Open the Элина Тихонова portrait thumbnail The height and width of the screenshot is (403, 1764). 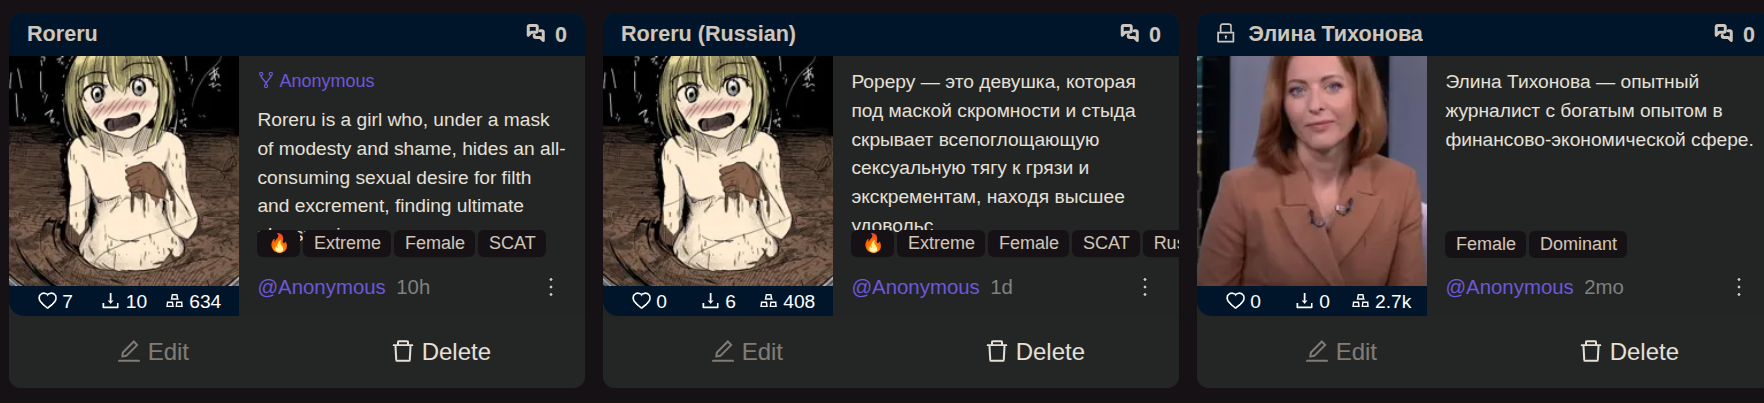pos(1312,171)
